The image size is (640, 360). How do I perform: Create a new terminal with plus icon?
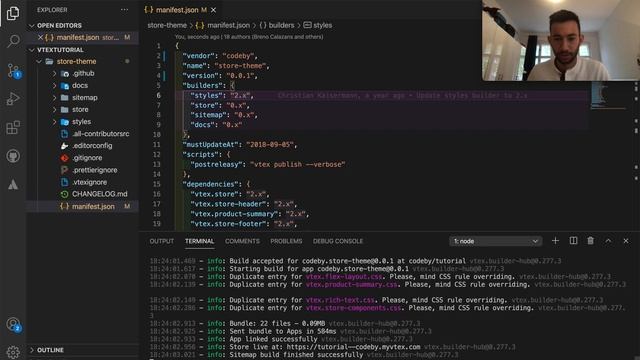pyautogui.click(x=555, y=241)
